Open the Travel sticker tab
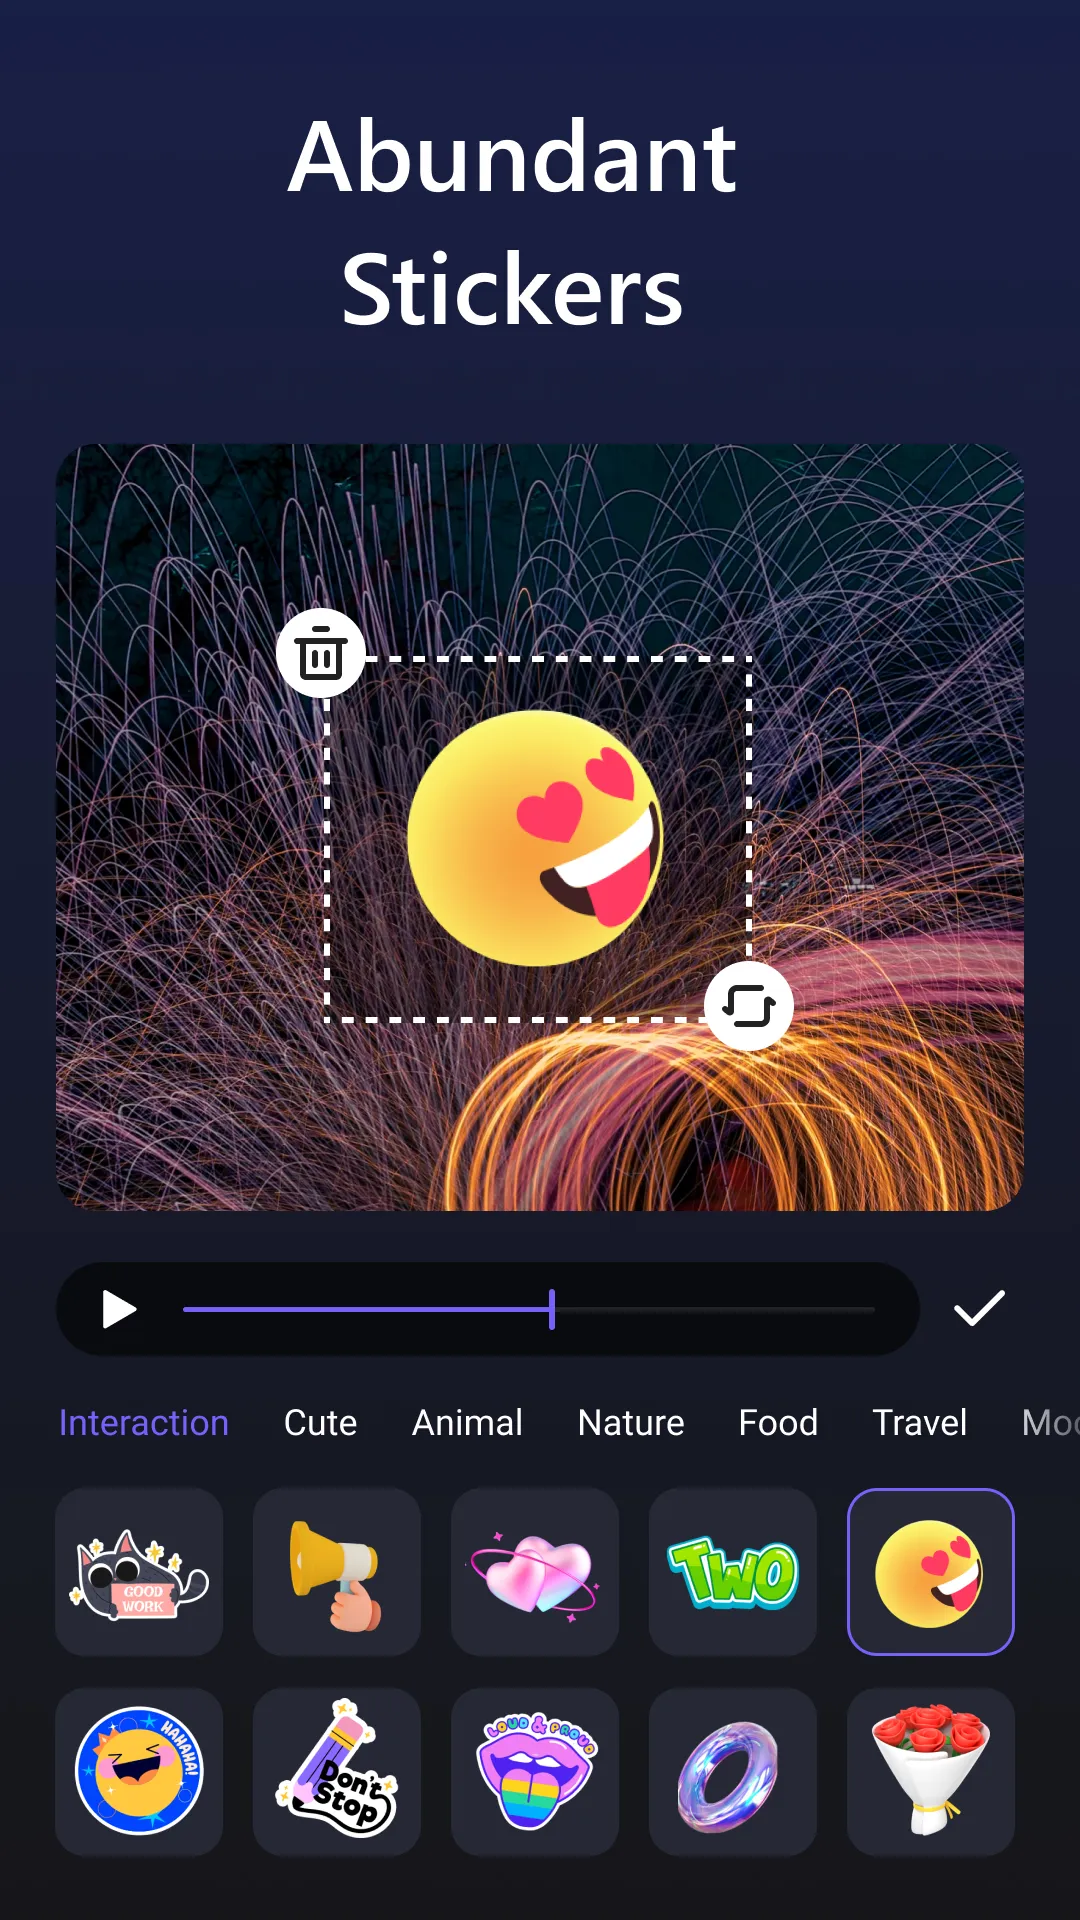The width and height of the screenshot is (1080, 1920). [919, 1422]
